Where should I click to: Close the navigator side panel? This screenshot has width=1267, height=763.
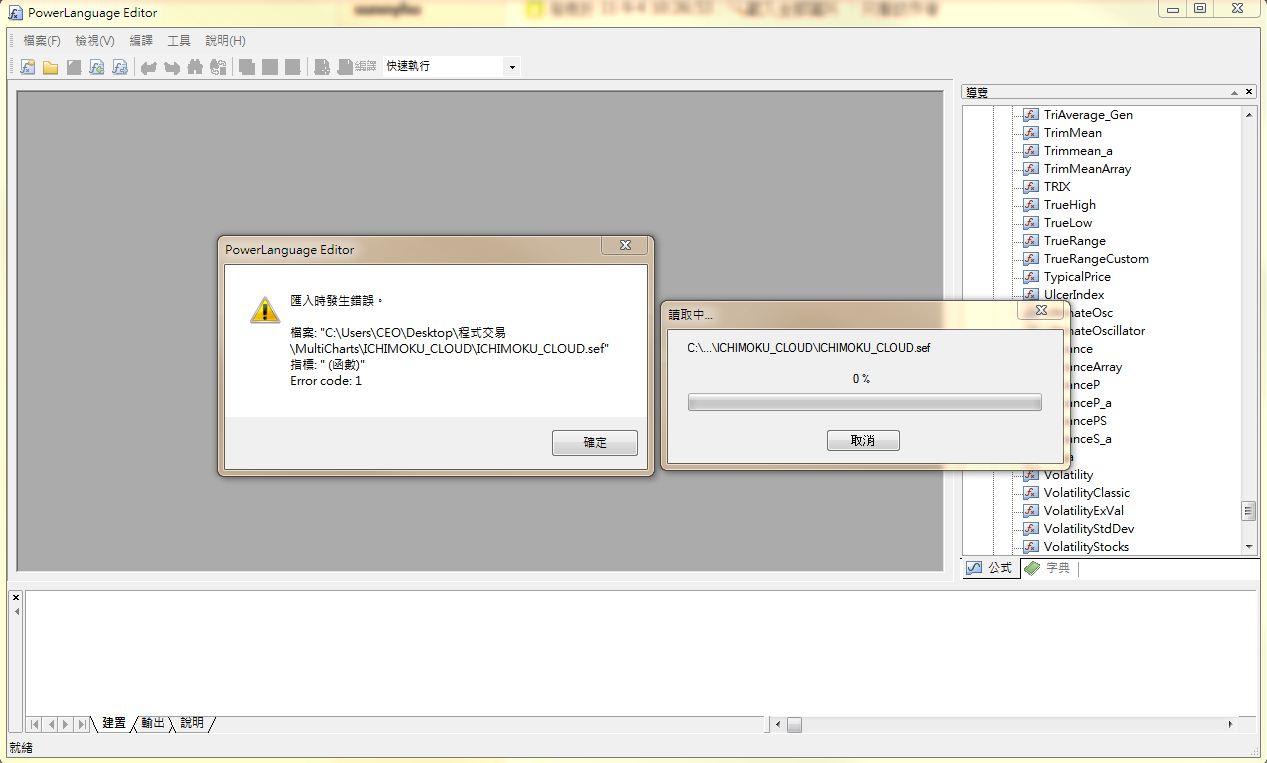1250,92
